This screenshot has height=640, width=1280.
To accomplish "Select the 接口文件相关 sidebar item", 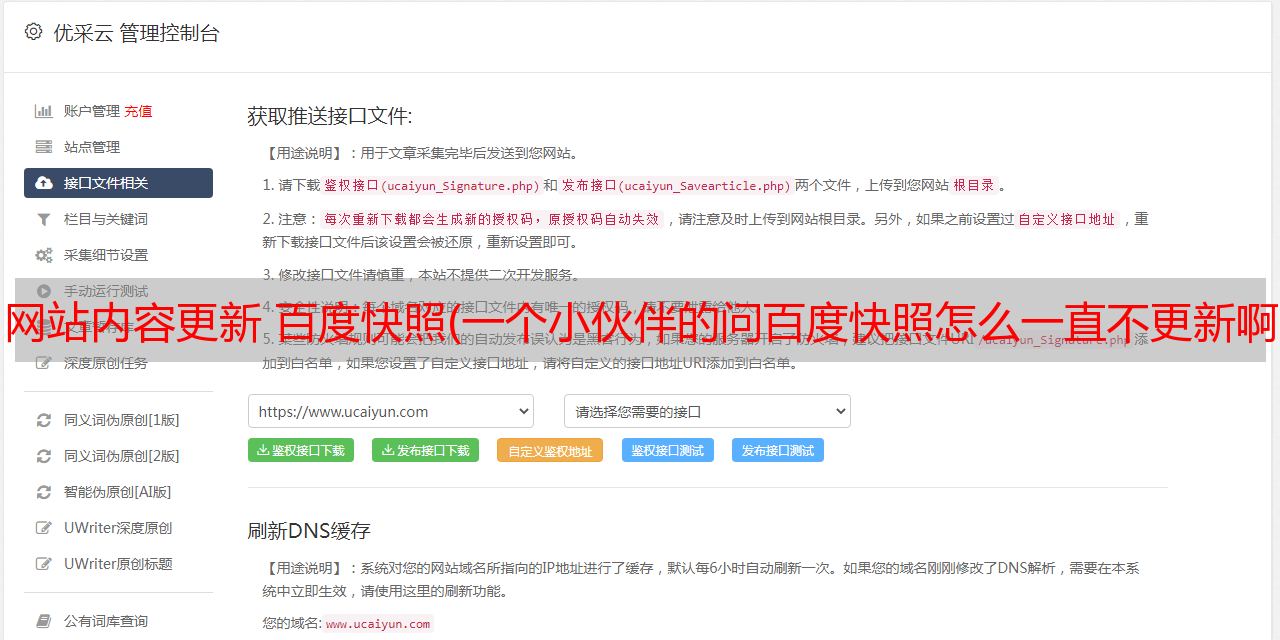I will [118, 183].
